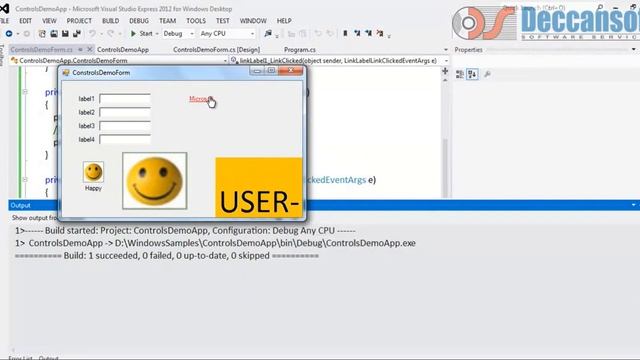Viewport: 640px width, 360px height.
Task: Open the document tab list dropdown
Action: pyautogui.click(x=445, y=50)
